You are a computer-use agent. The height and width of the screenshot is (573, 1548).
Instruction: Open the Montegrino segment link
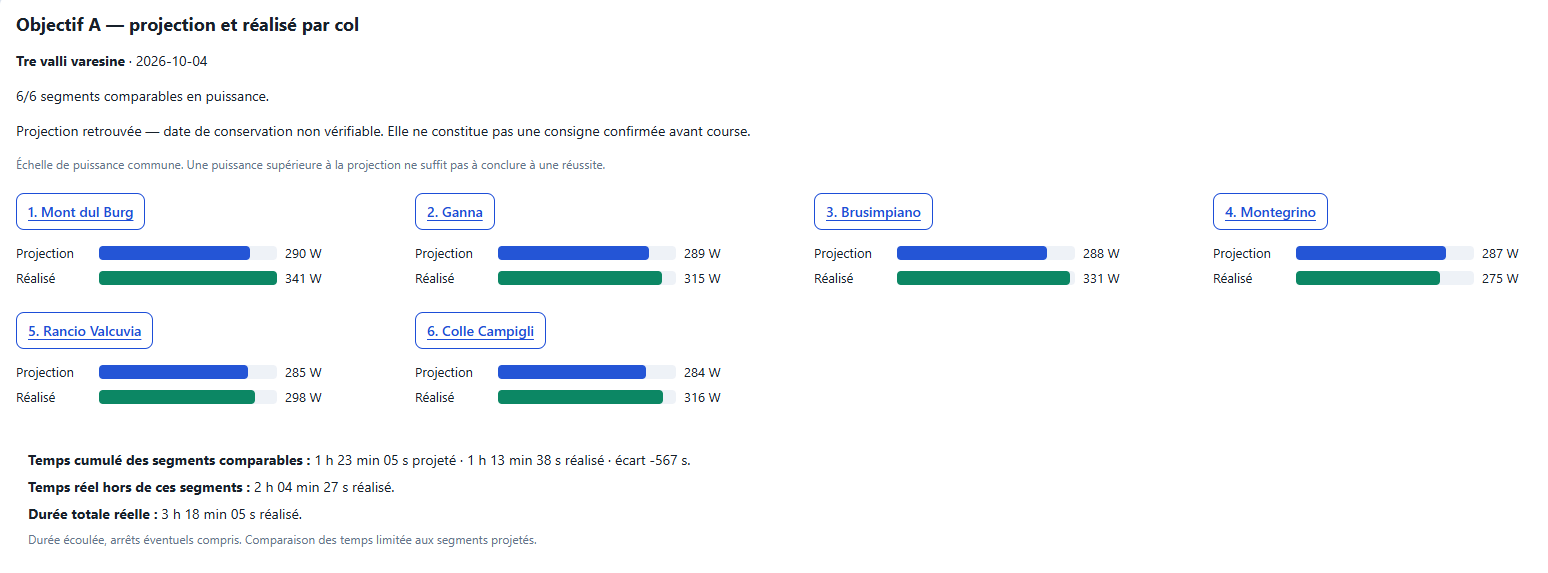pos(1270,212)
